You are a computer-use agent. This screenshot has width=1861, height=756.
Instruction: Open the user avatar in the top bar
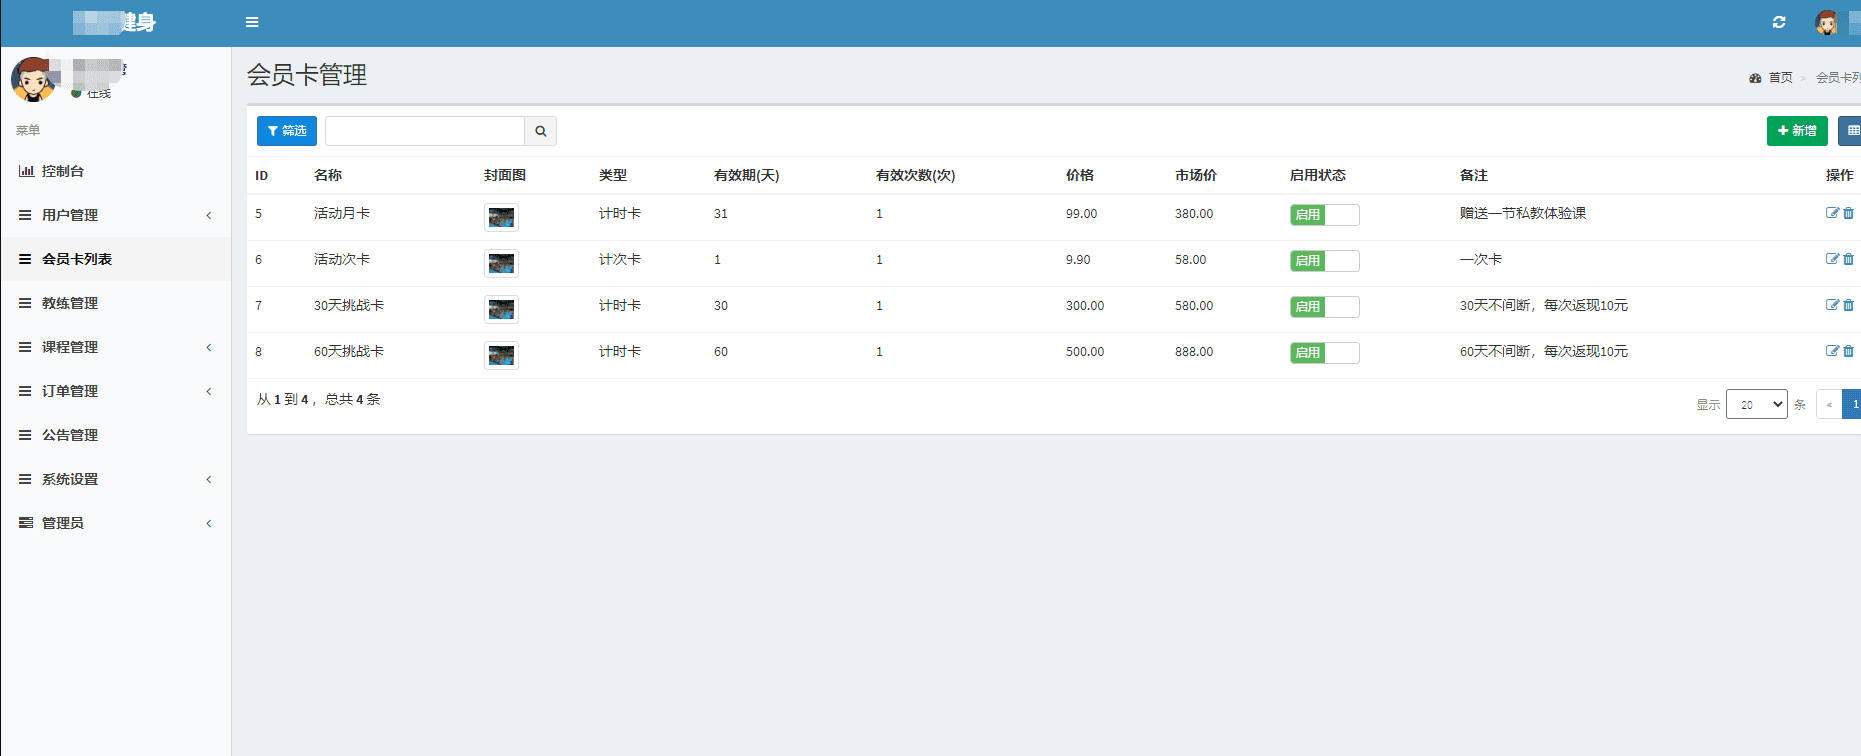click(x=1827, y=22)
